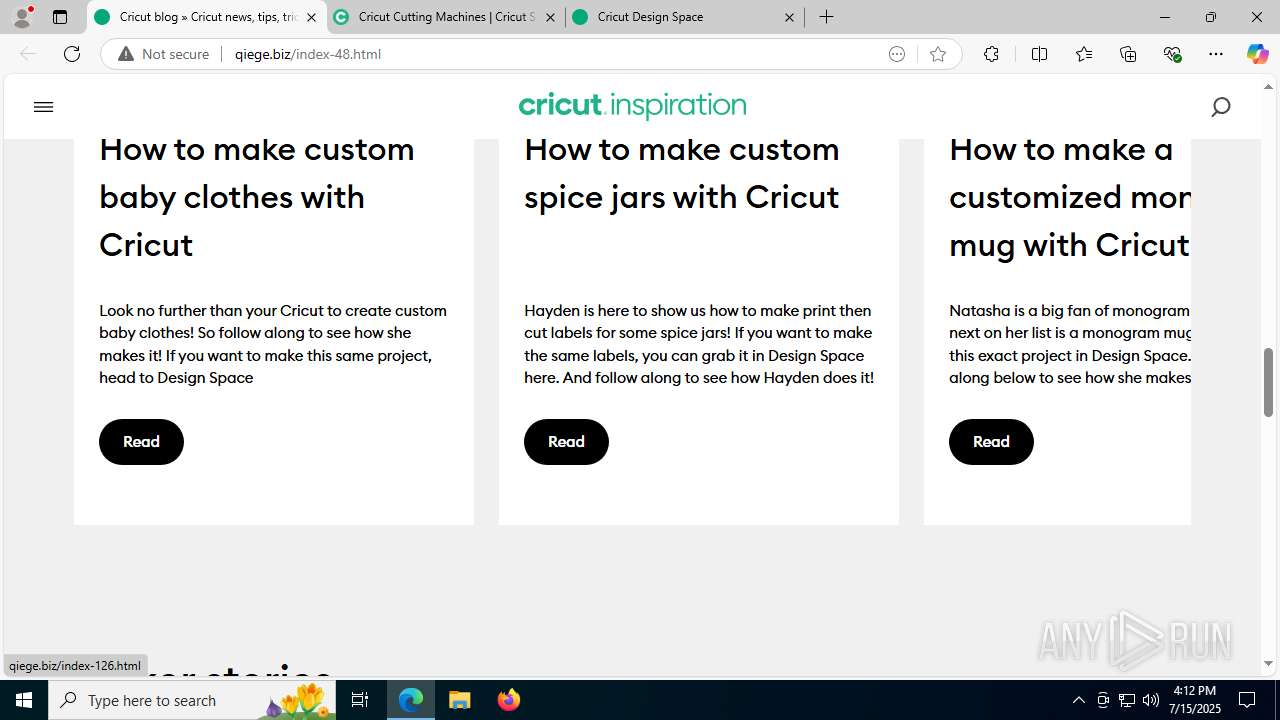
Task: Go back to the previous page
Action: [28, 54]
